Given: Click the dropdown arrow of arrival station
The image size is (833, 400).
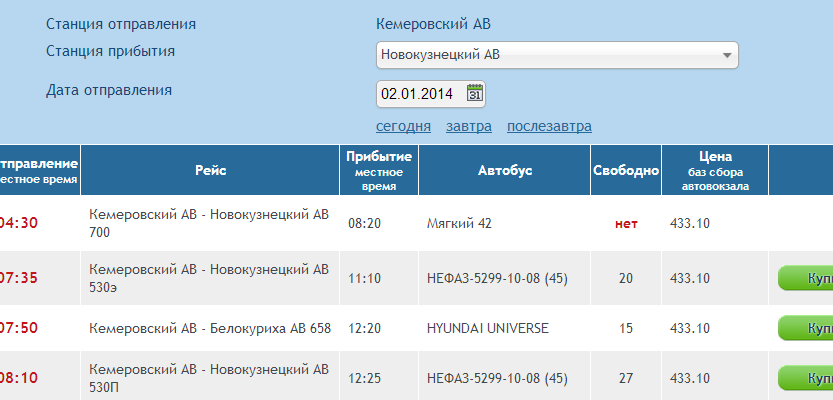Looking at the screenshot, I should point(727,56).
